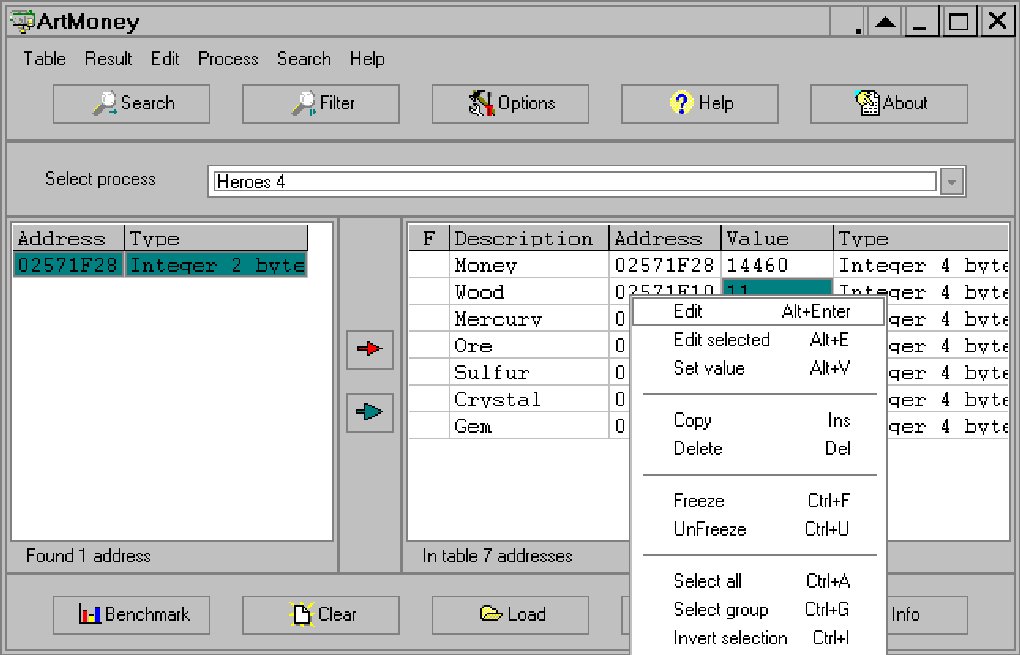Click the Ore description cell
Image resolution: width=1020 pixels, height=655 pixels.
[528, 345]
